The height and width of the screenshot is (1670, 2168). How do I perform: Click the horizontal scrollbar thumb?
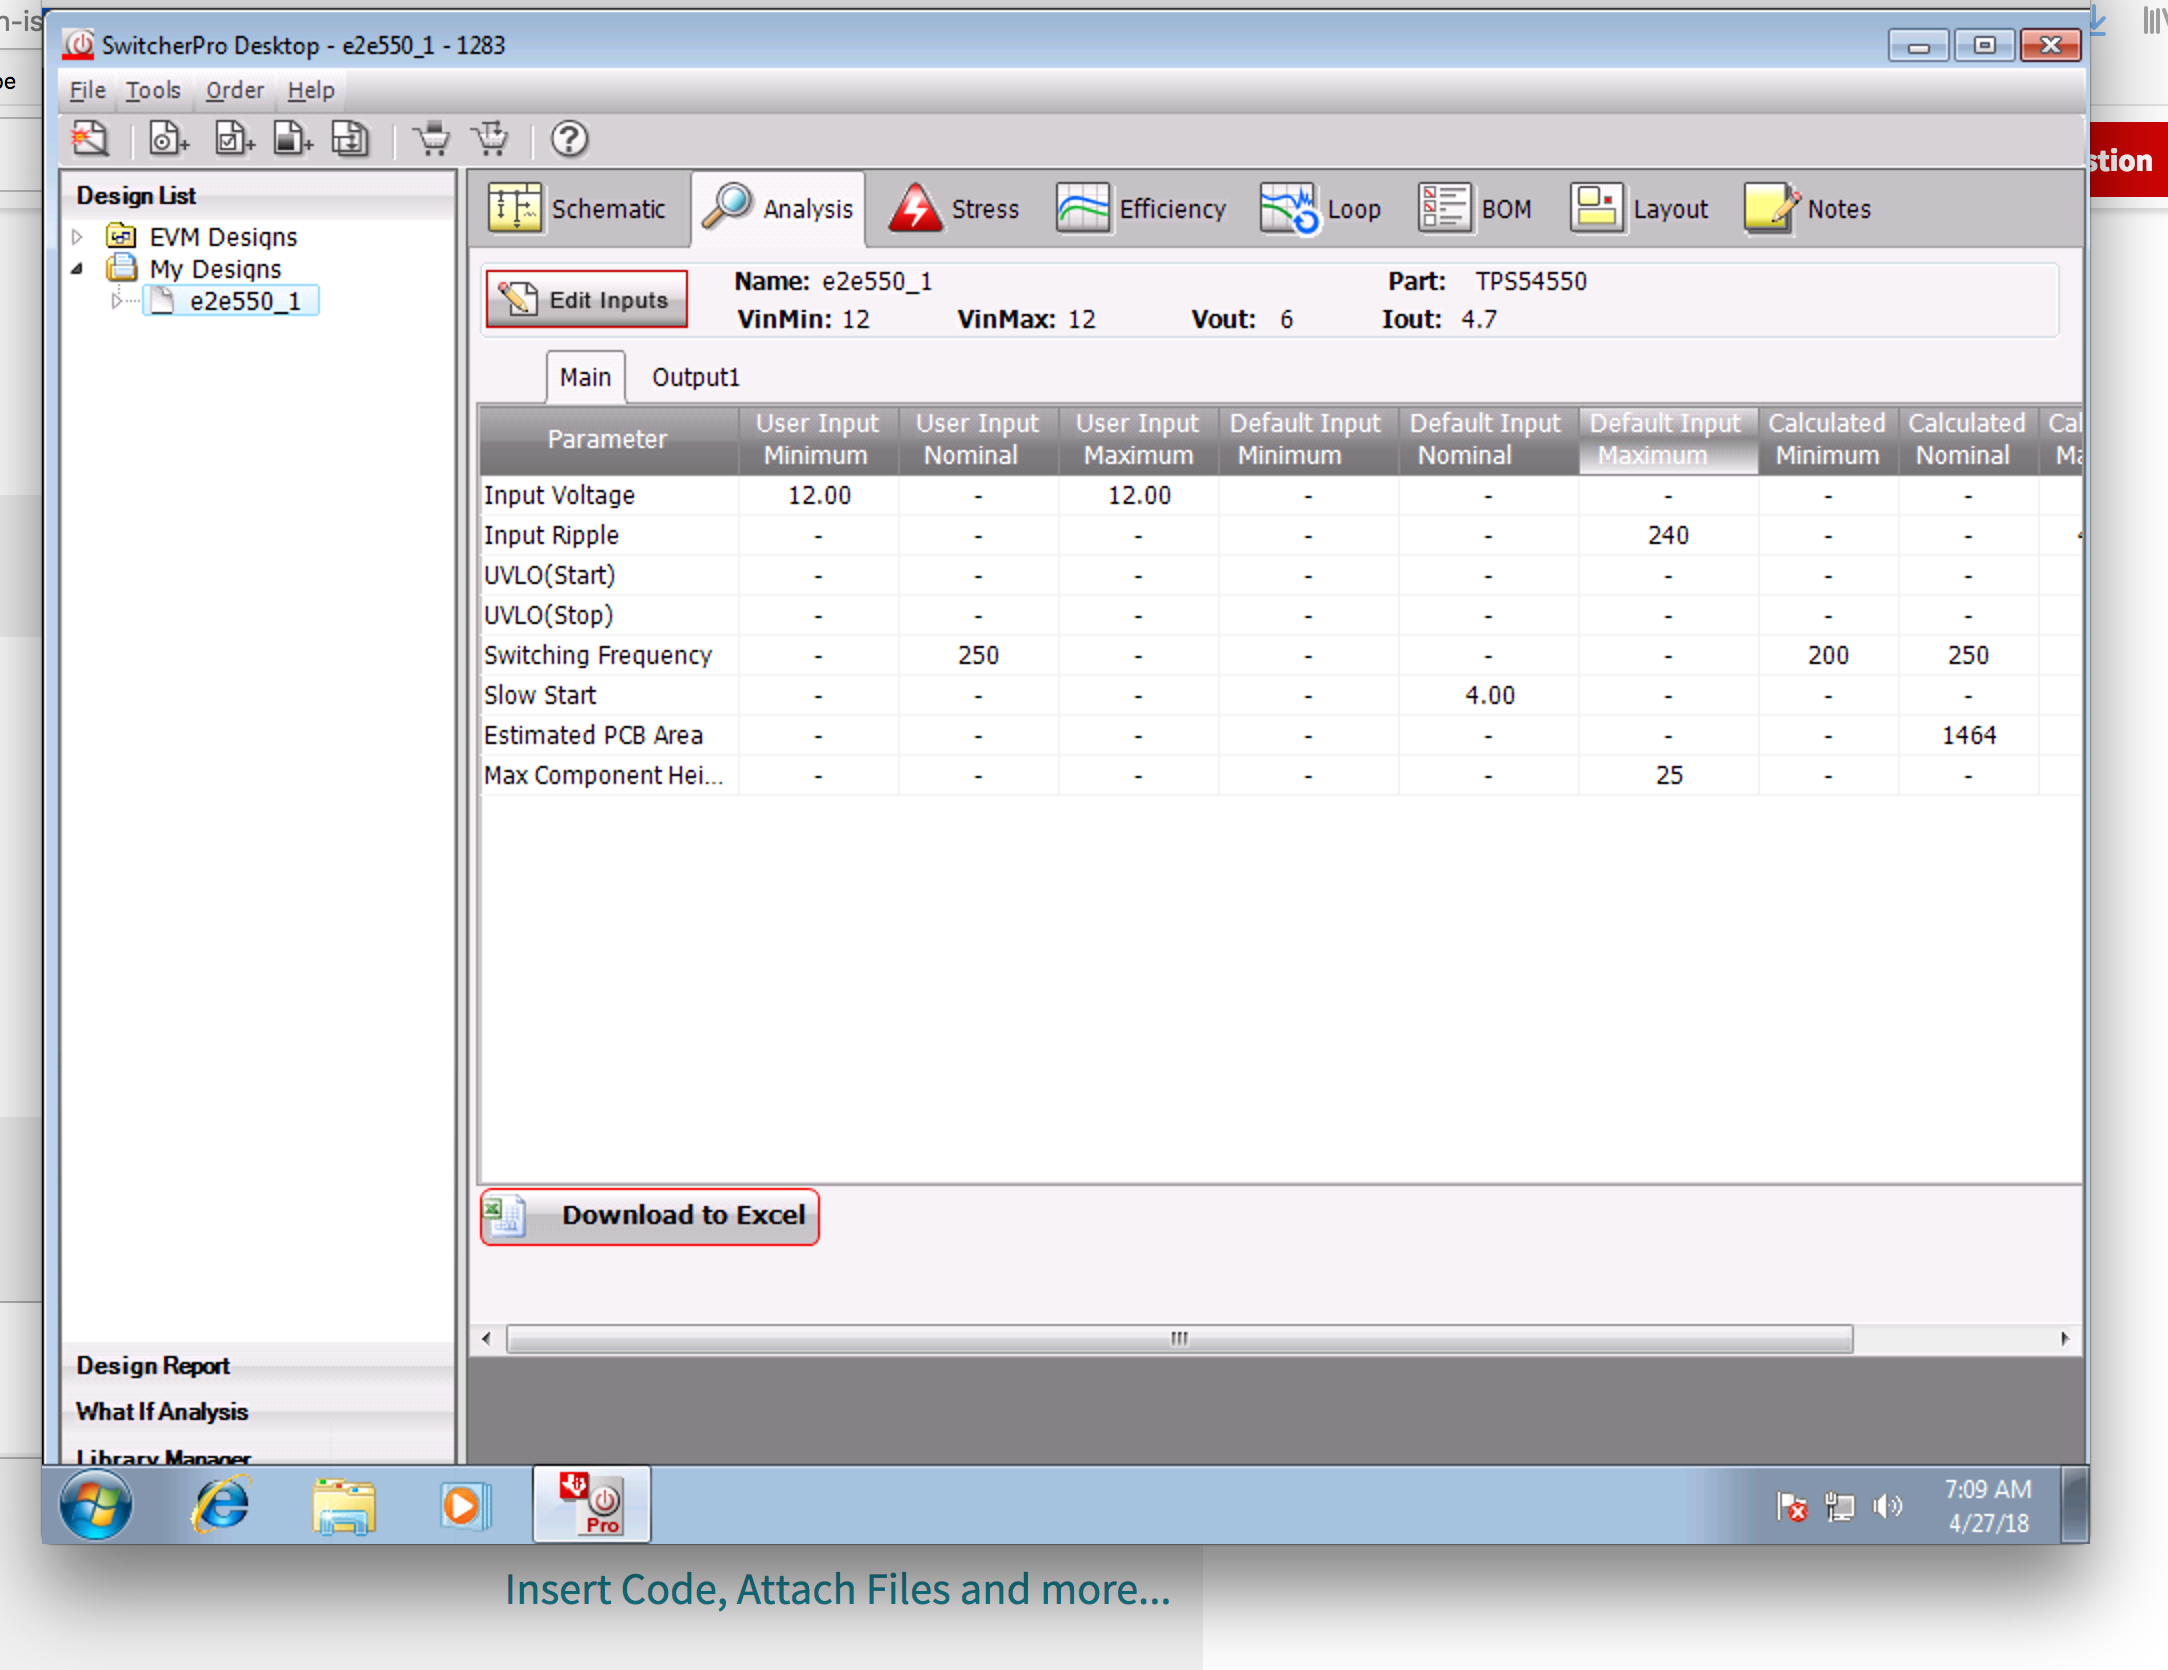[x=1179, y=1339]
